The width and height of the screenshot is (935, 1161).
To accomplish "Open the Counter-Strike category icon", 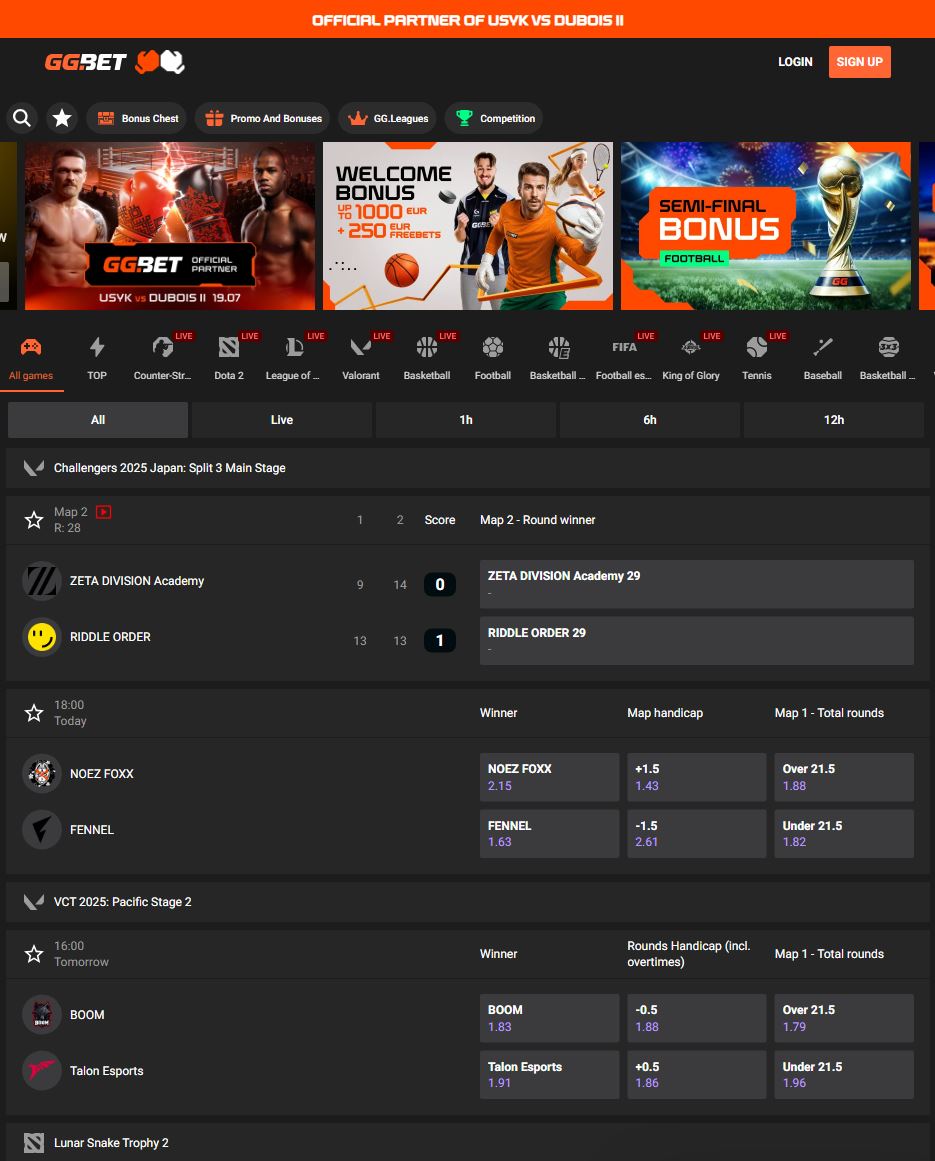I will click(x=163, y=347).
